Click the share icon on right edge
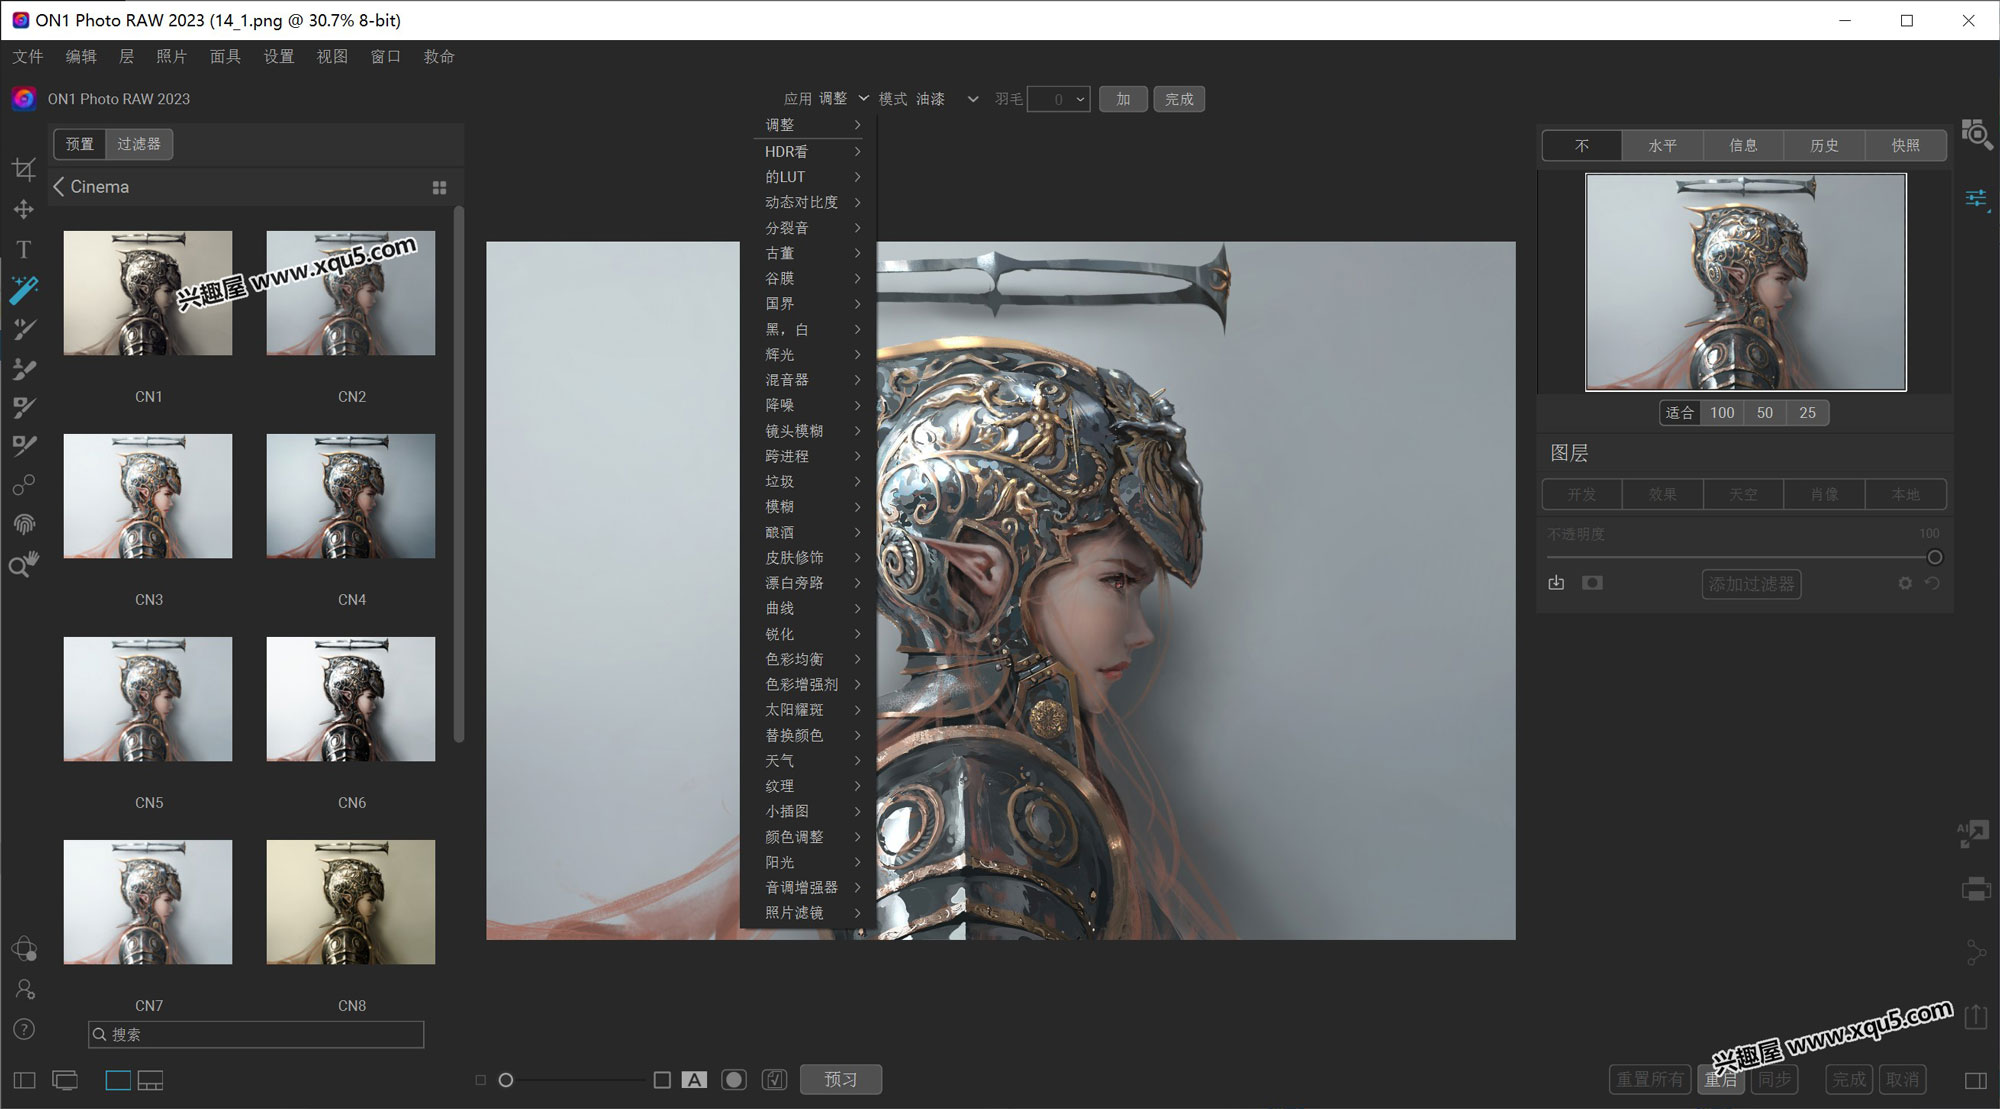The width and height of the screenshot is (2000, 1109). [x=1976, y=951]
